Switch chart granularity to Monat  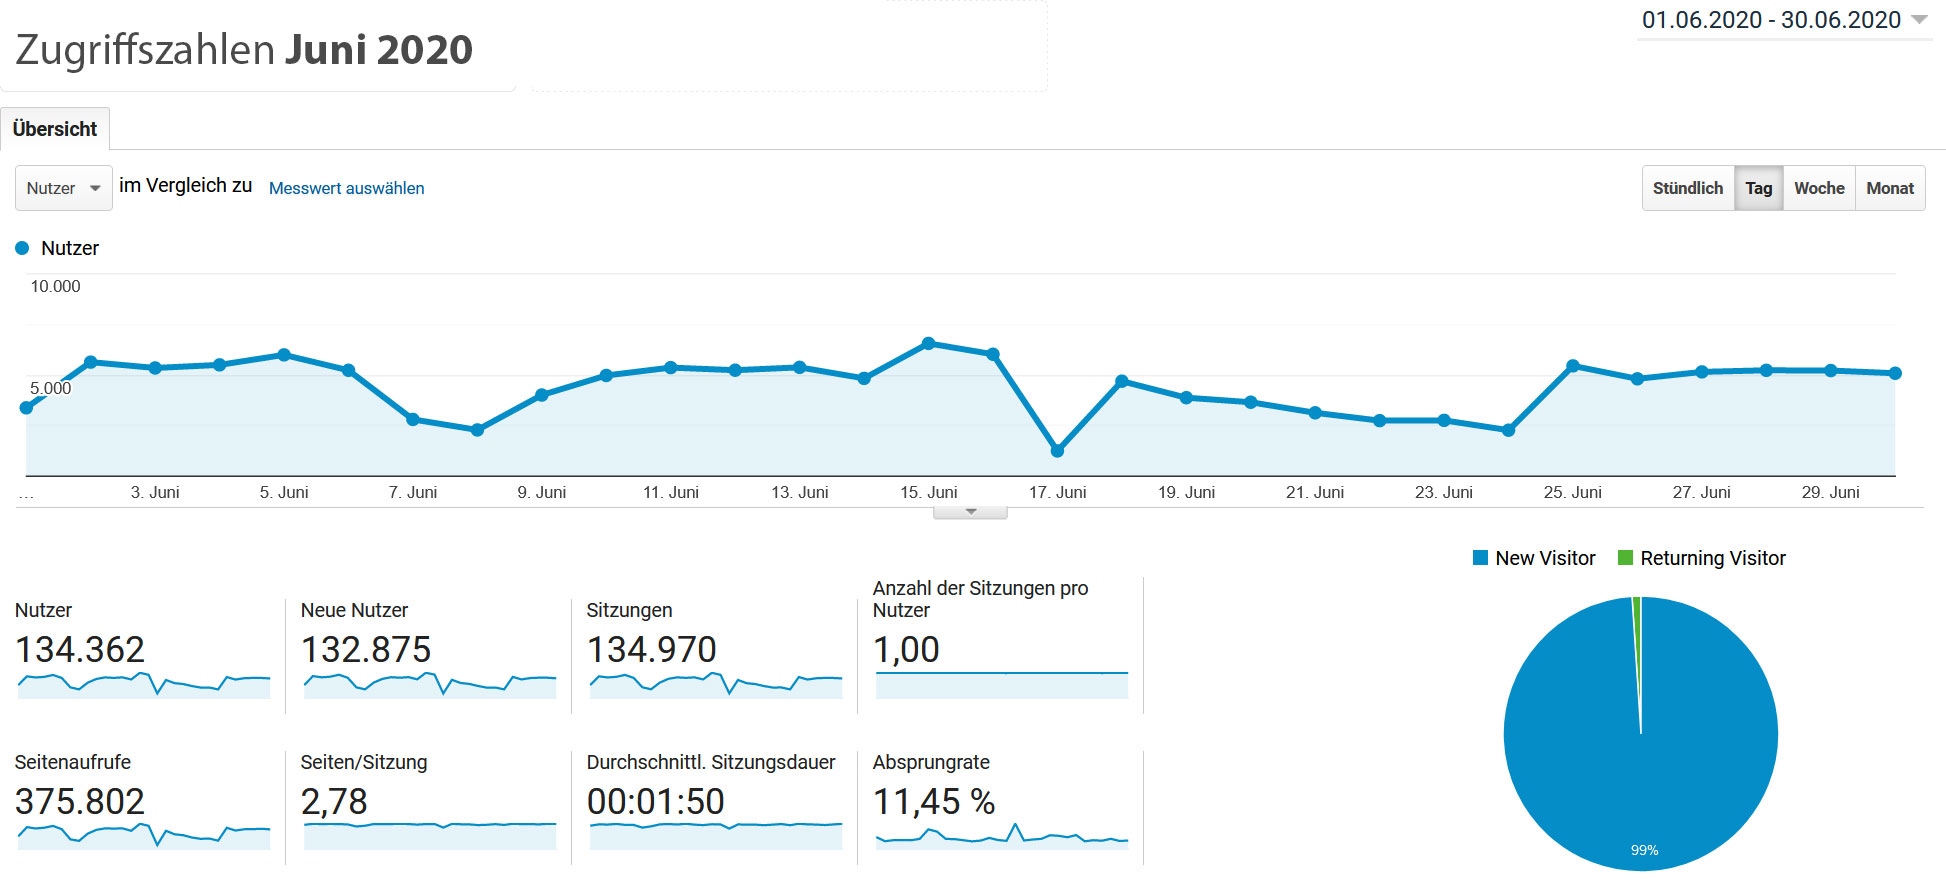tap(1889, 188)
